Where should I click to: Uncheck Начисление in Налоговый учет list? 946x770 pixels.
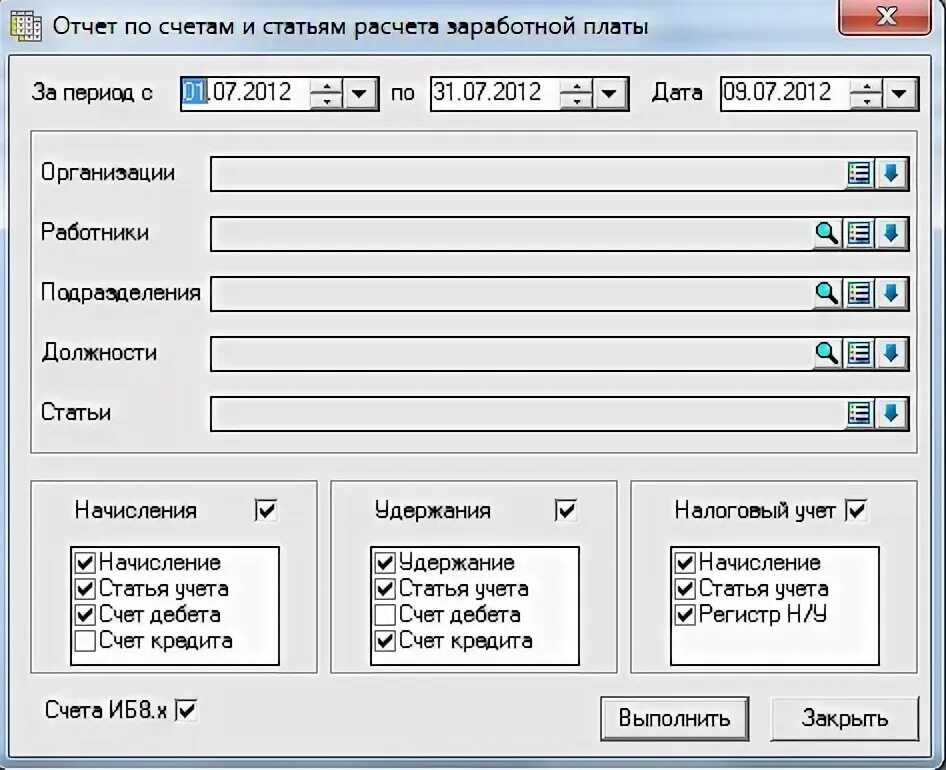pos(685,563)
